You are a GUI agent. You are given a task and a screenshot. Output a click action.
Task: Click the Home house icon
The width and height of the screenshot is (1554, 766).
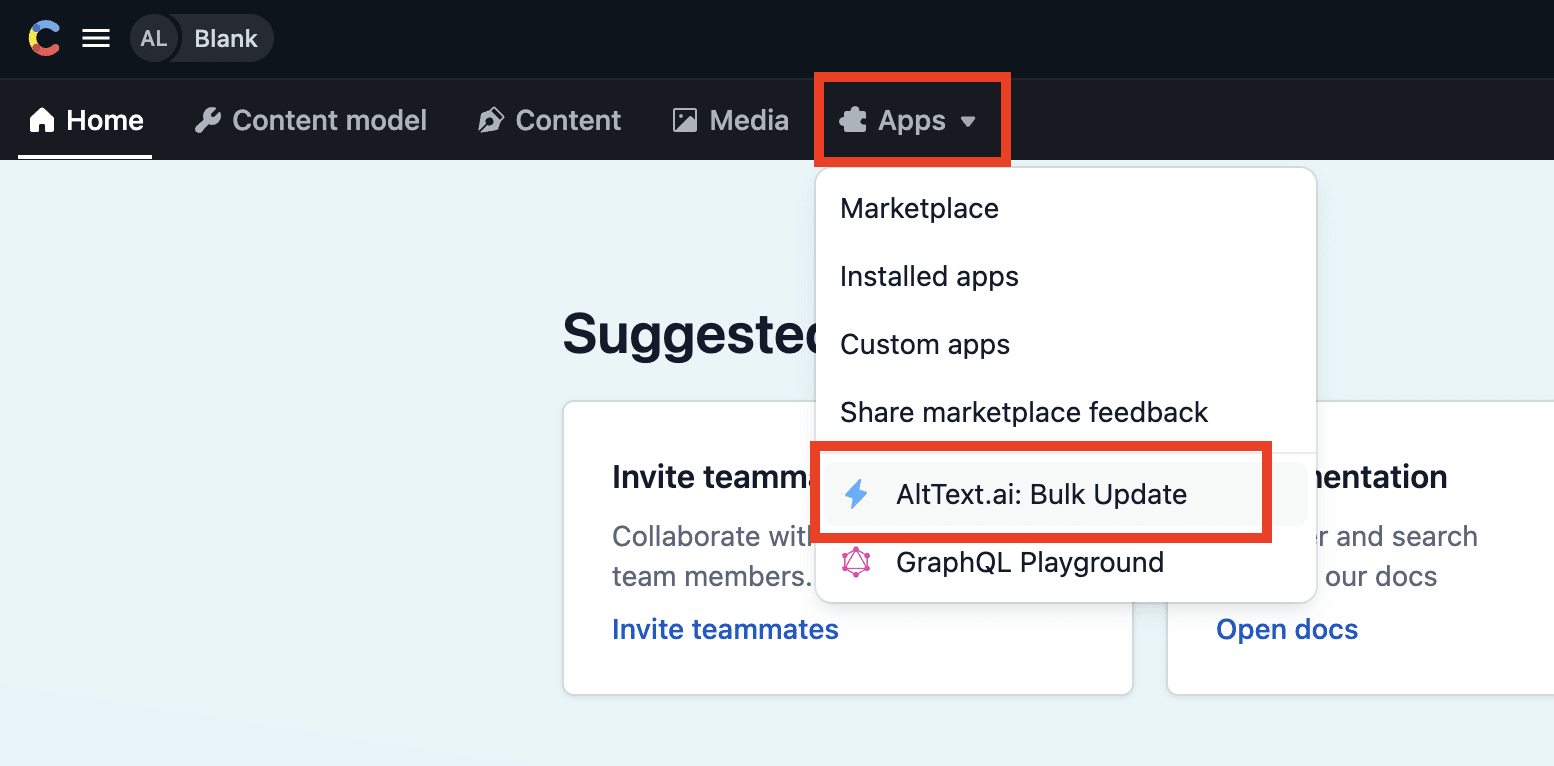[42, 121]
